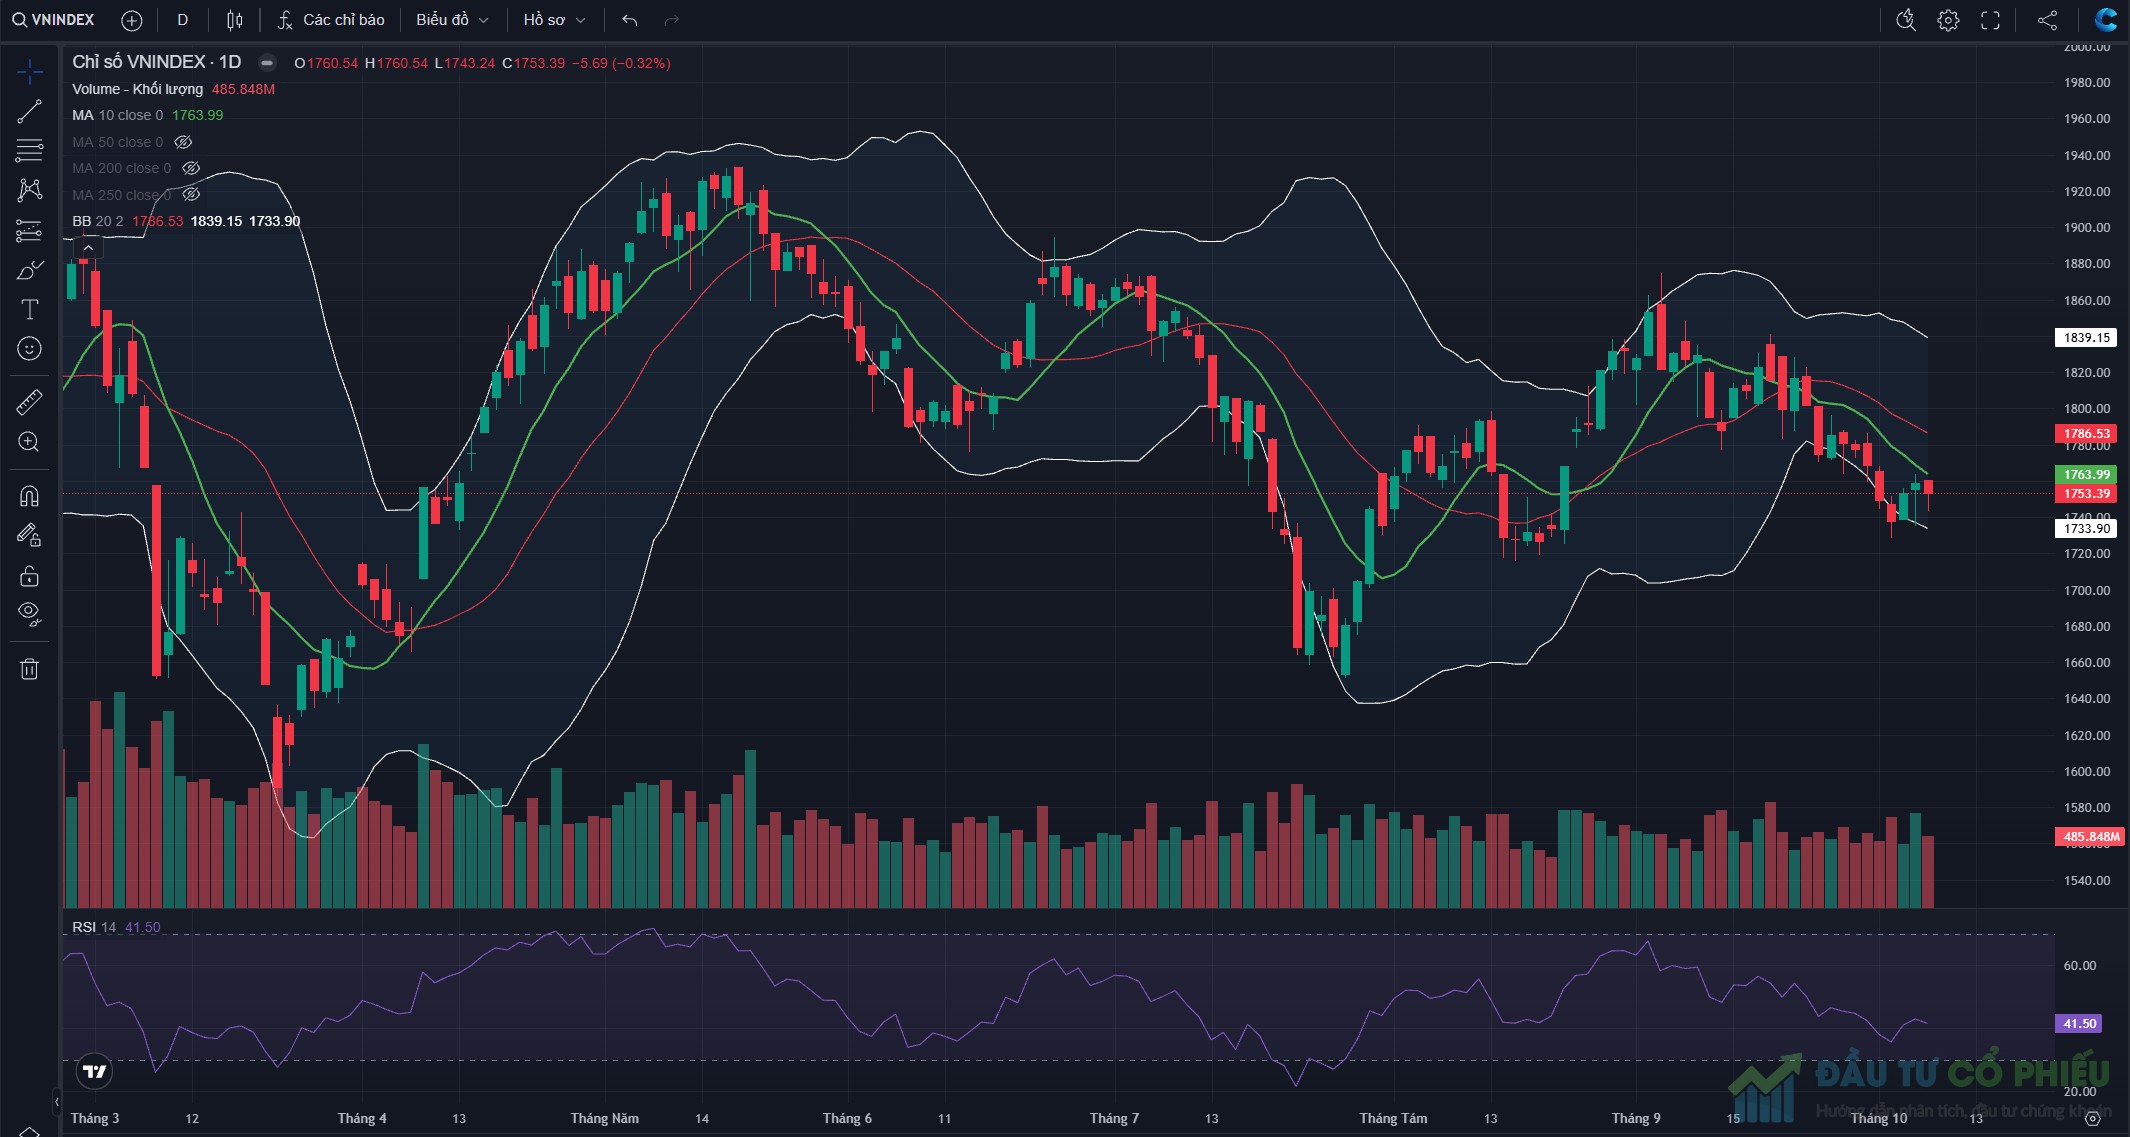2130x1137 pixels.
Task: Show the hidden MA 50 indicator
Action: point(183,142)
